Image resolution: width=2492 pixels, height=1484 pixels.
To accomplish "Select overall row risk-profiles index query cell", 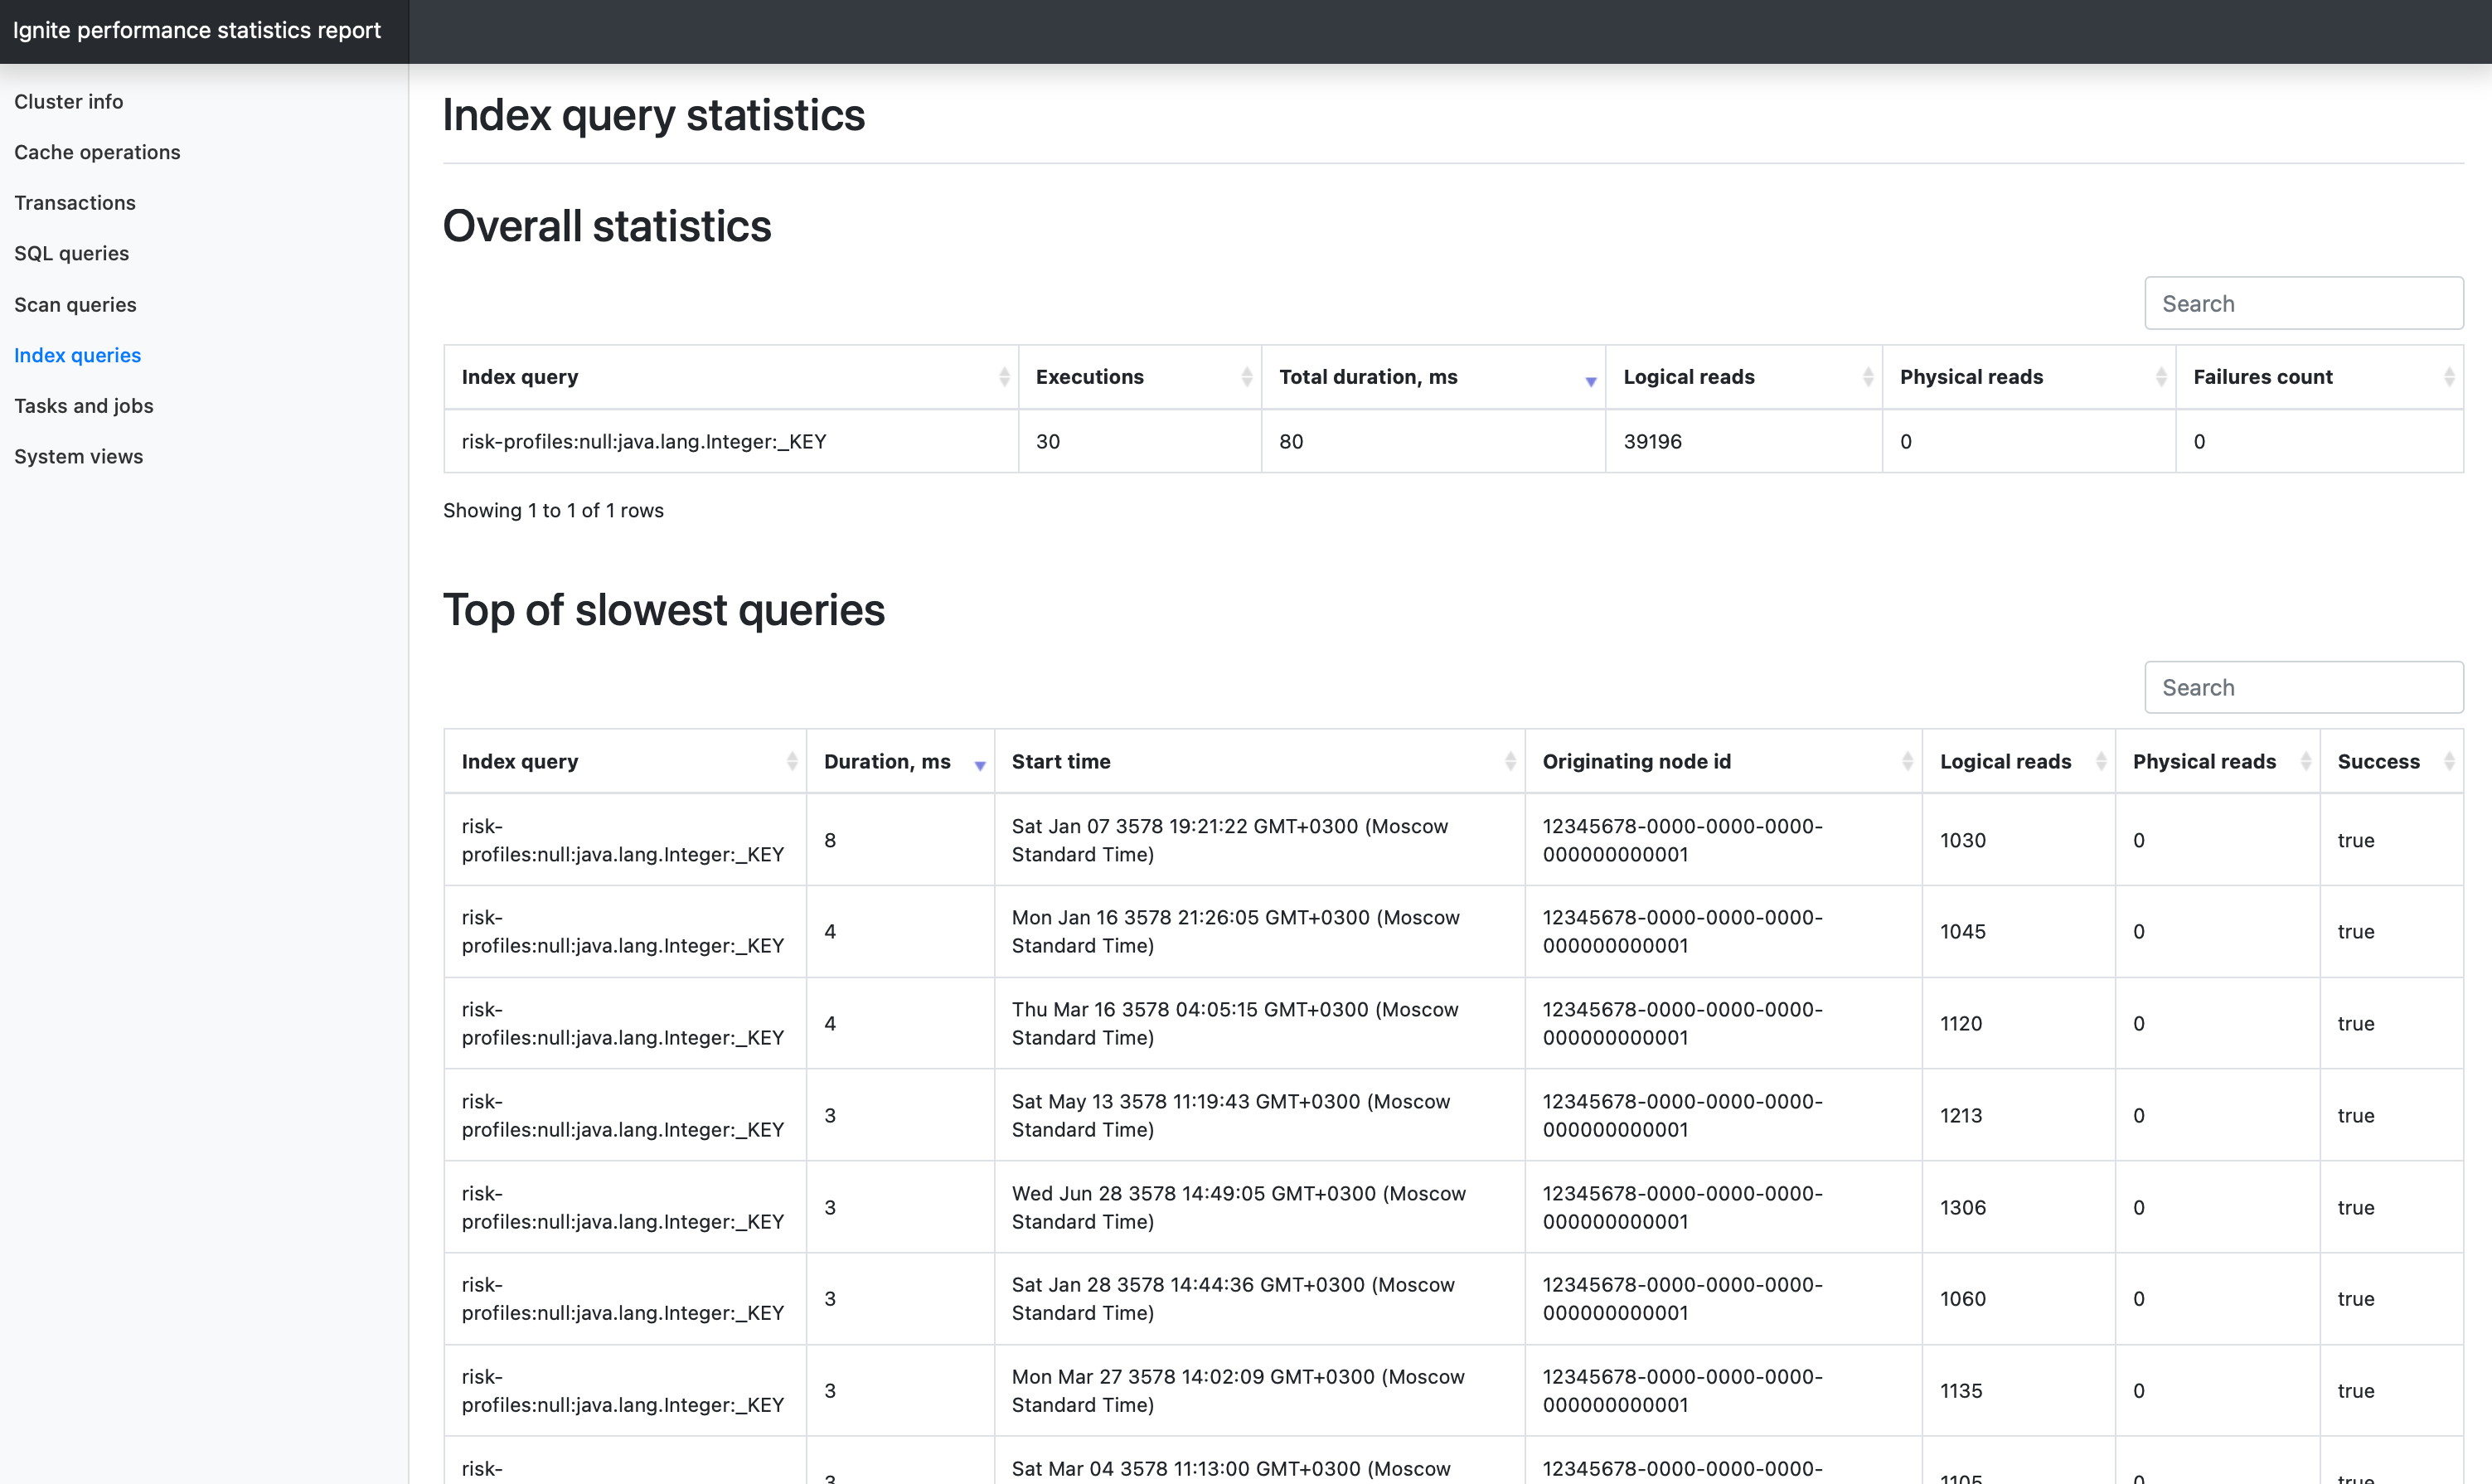I will click(x=731, y=441).
